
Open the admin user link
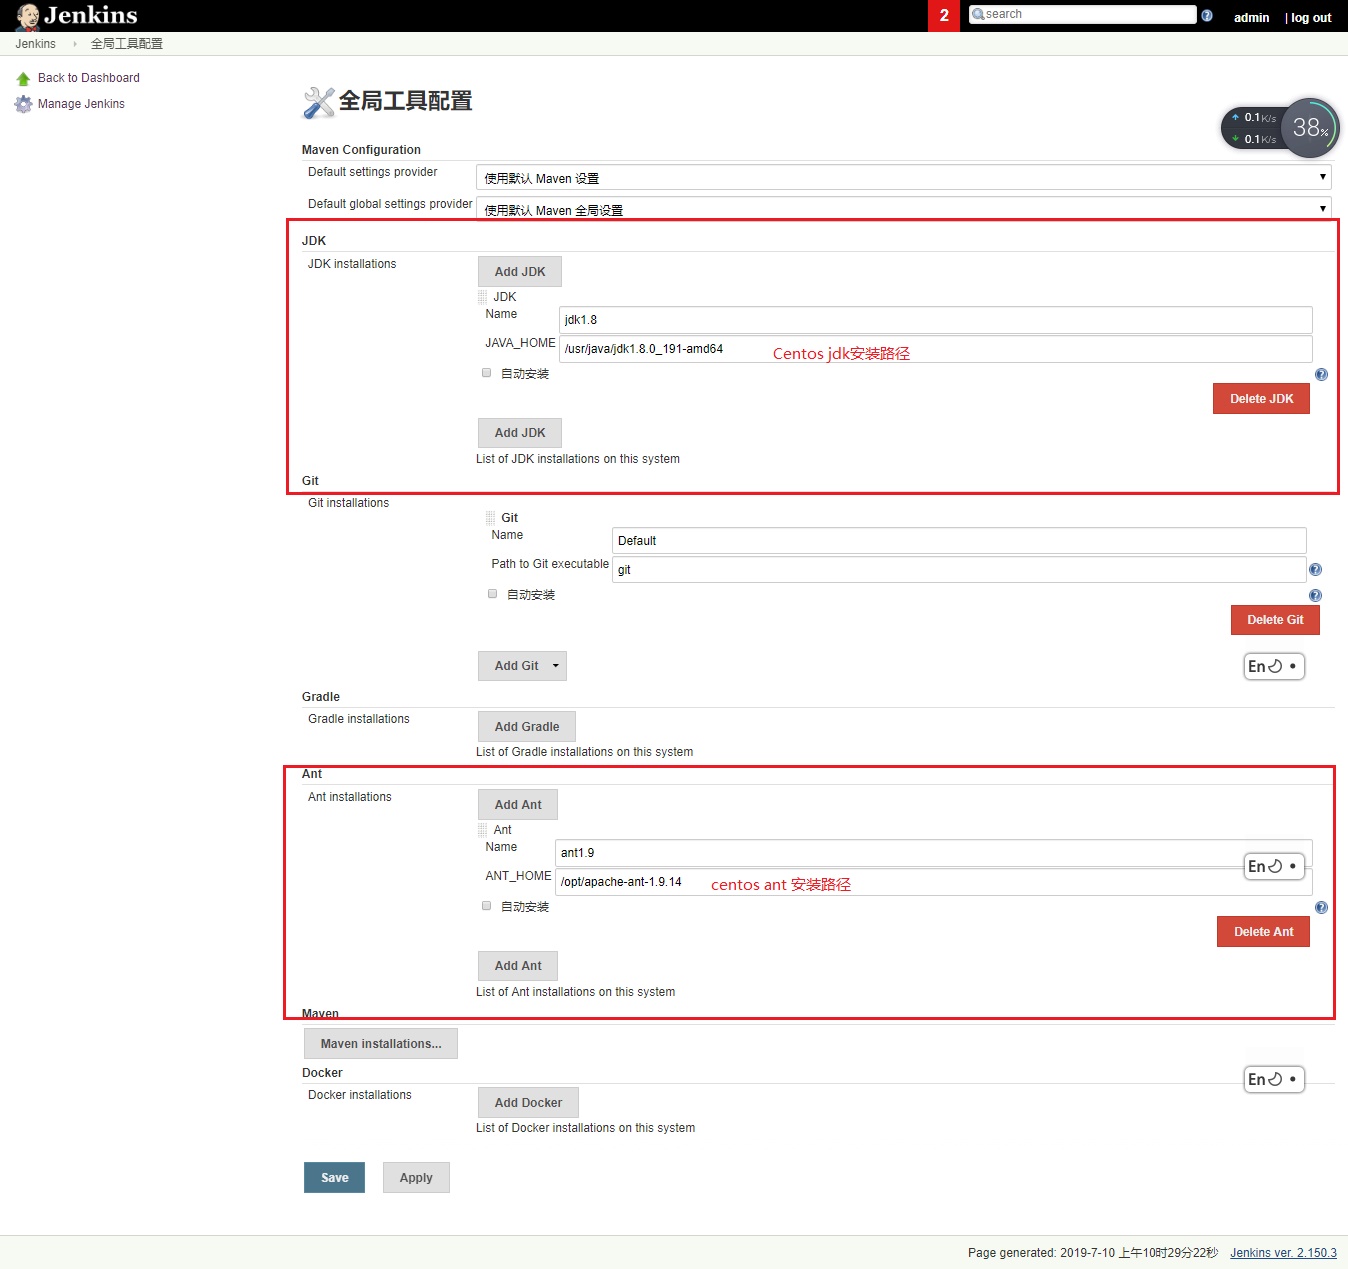point(1251,18)
